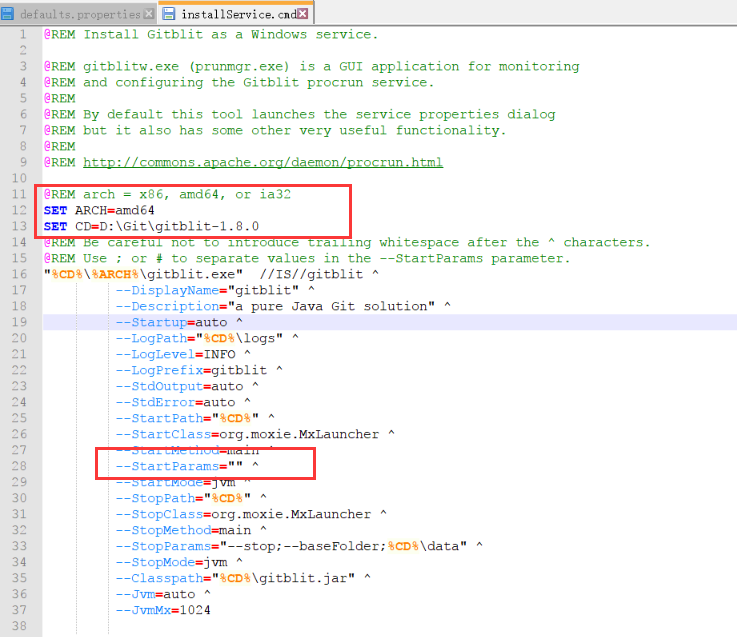Click the '--StopClass=org.moxie.MxLauncher' line

coord(251,514)
